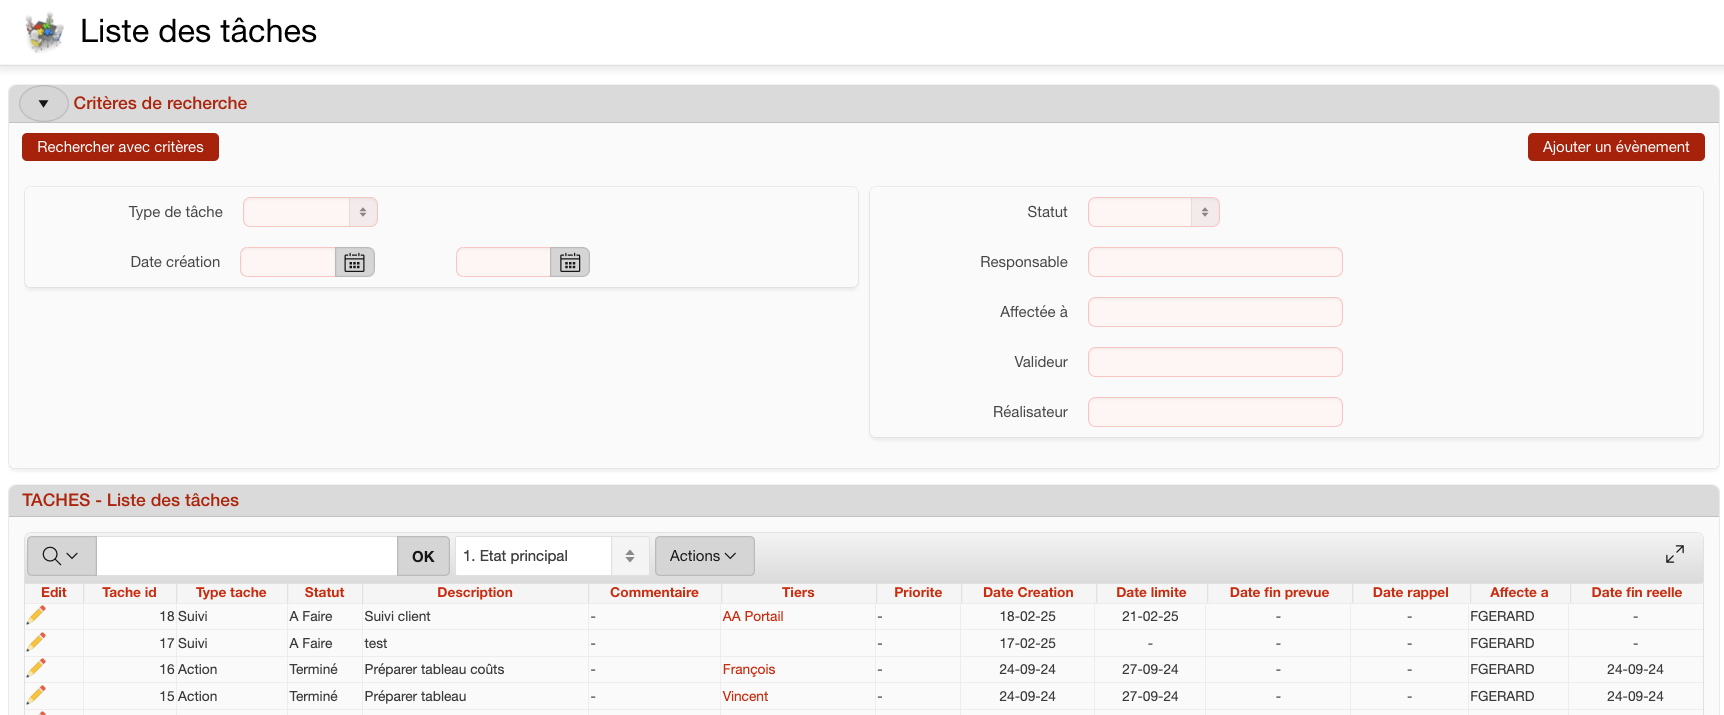1724x715 pixels.
Task: Click the edit pencil for task 17
Action: click(x=37, y=642)
